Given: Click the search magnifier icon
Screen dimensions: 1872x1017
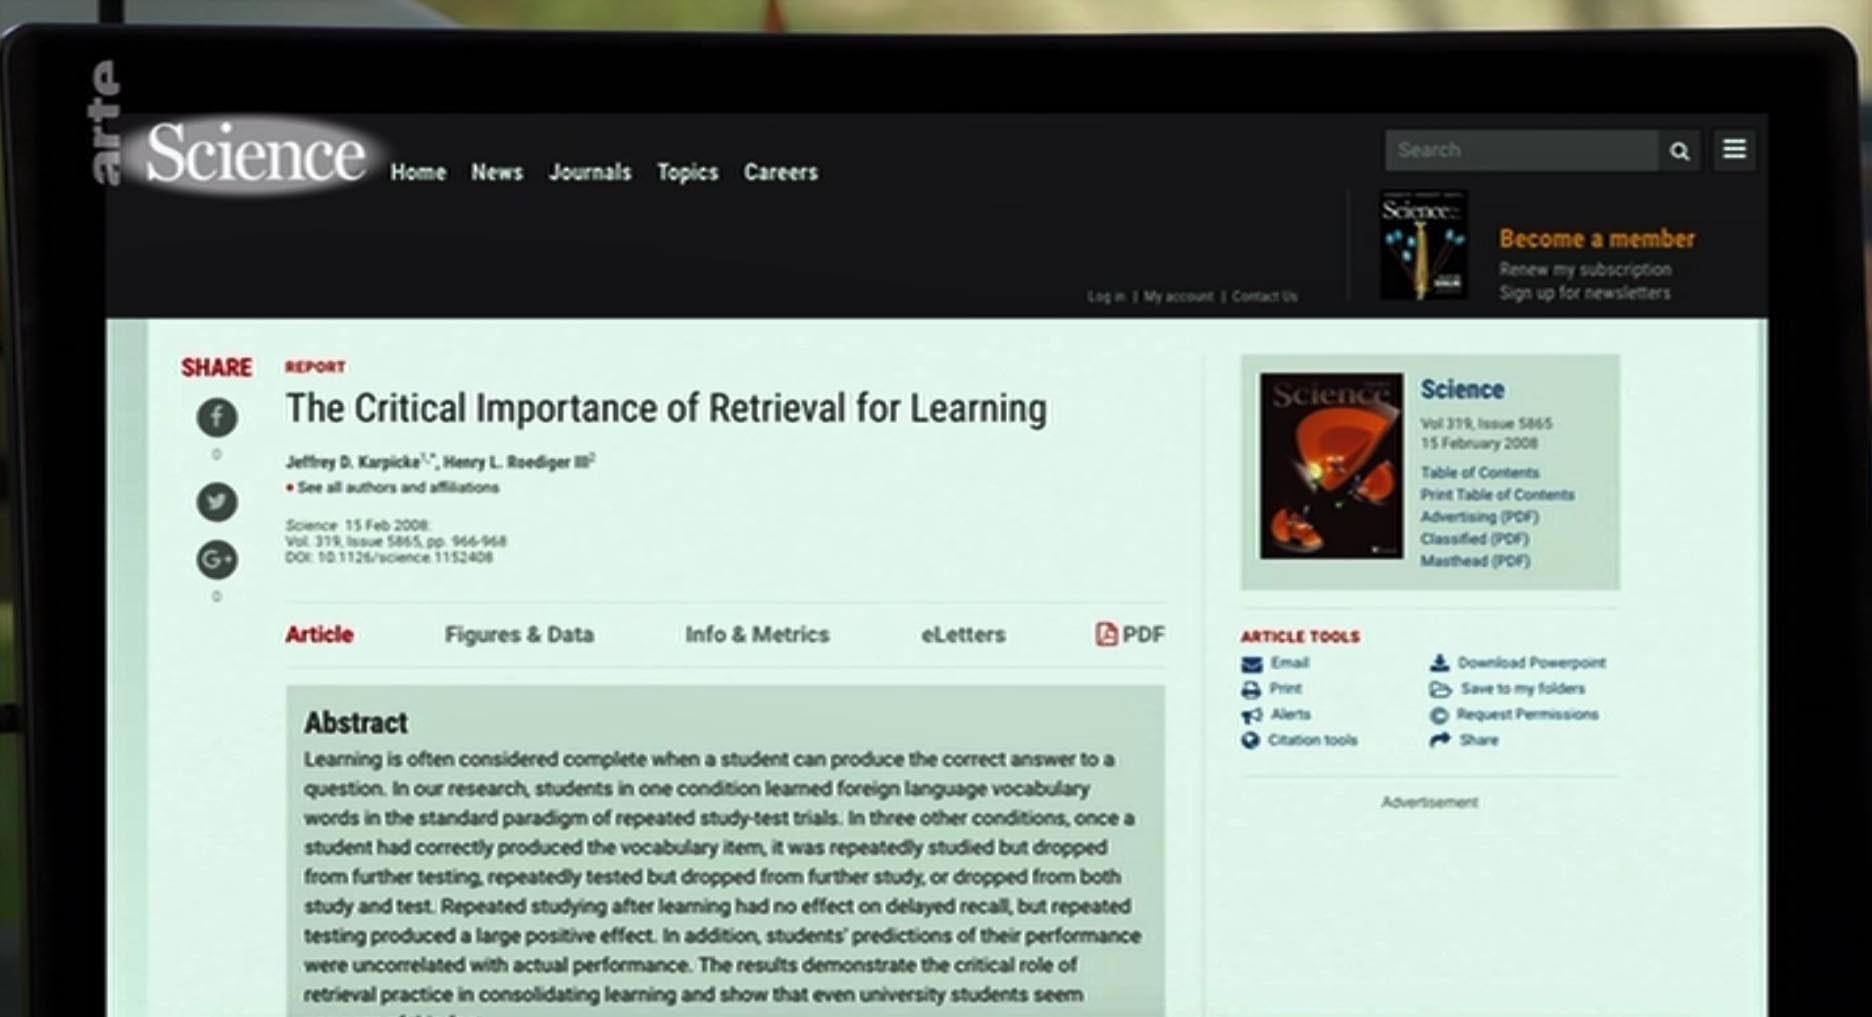Looking at the screenshot, I should click(1679, 151).
